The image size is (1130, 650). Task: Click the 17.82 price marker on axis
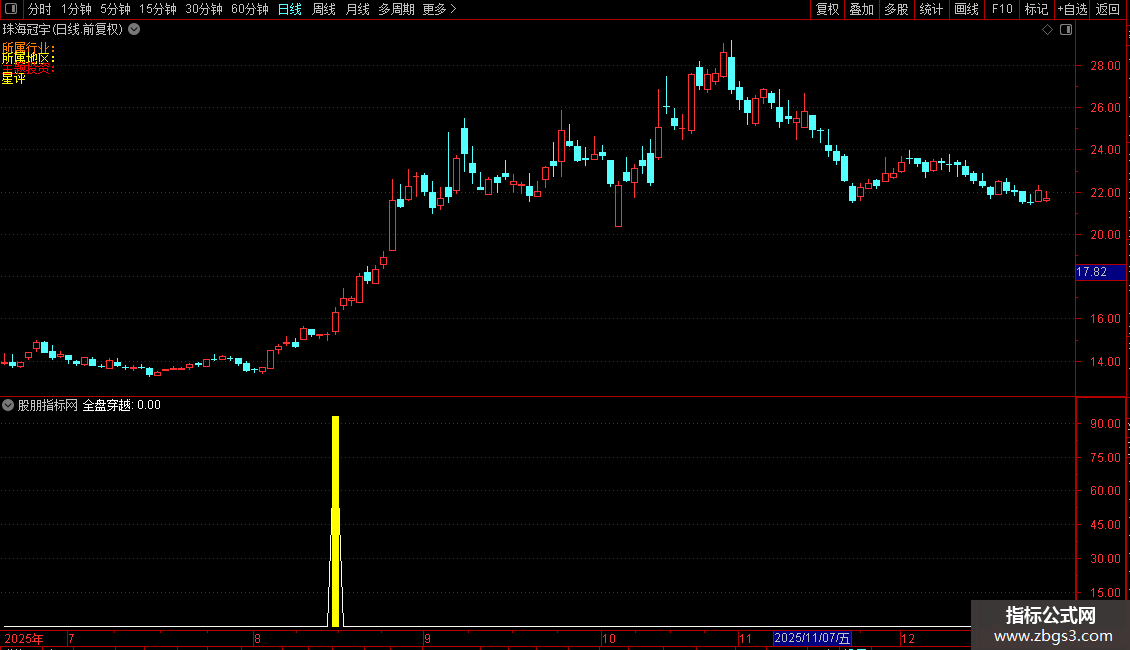point(1100,272)
